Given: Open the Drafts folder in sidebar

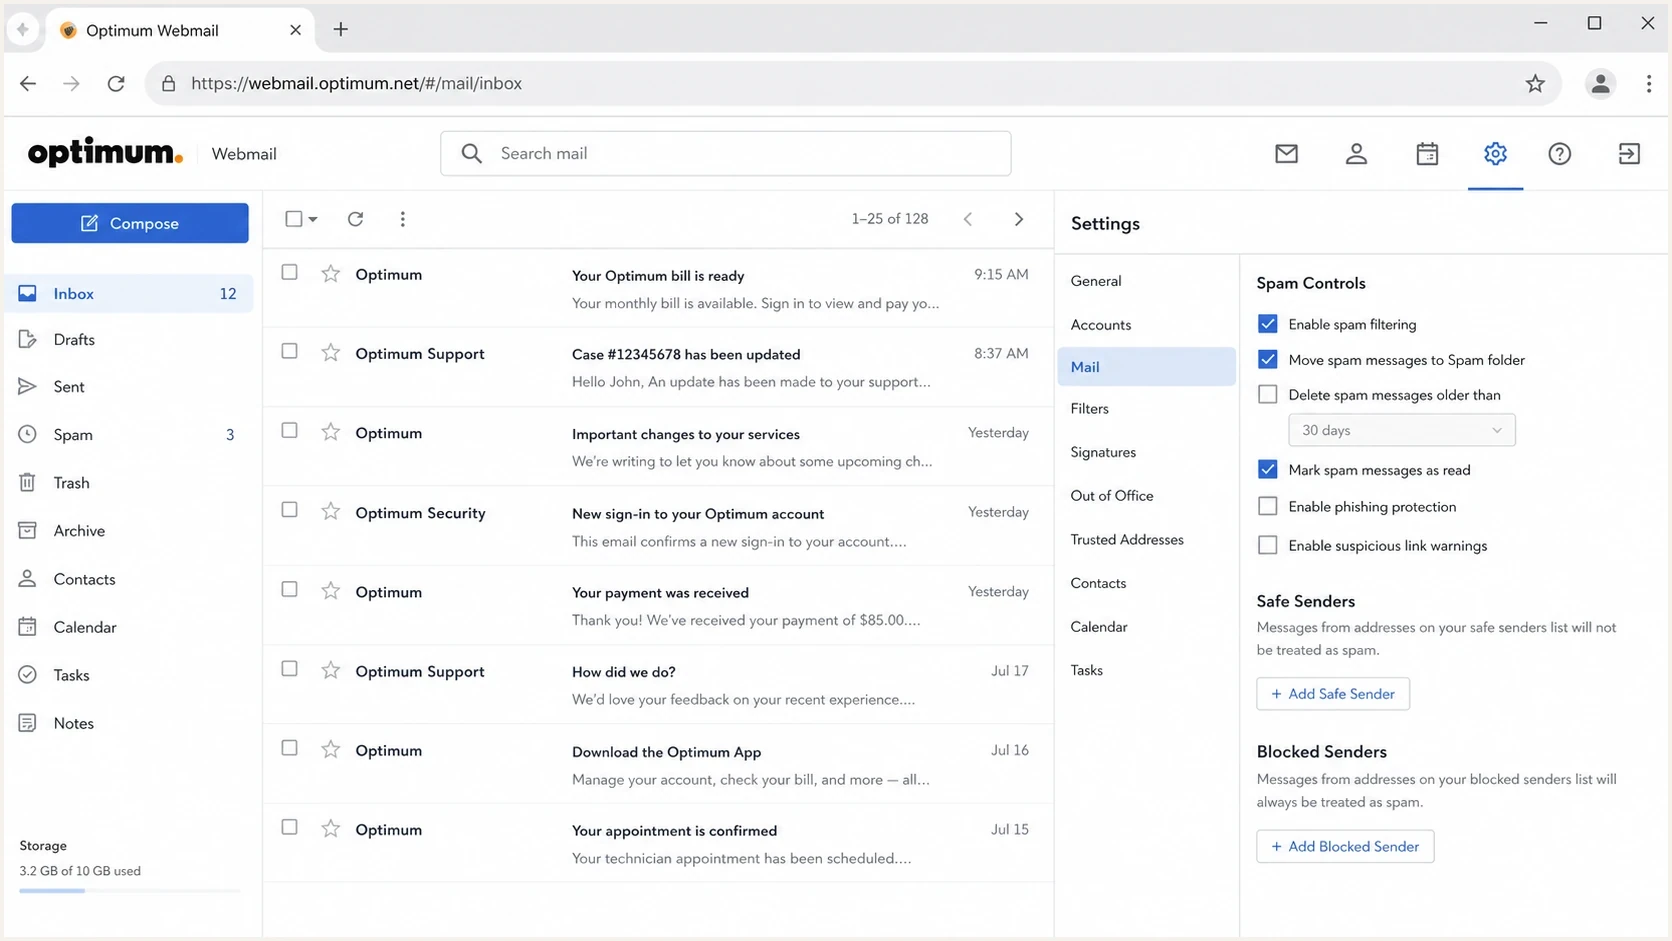Looking at the screenshot, I should tap(130, 340).
